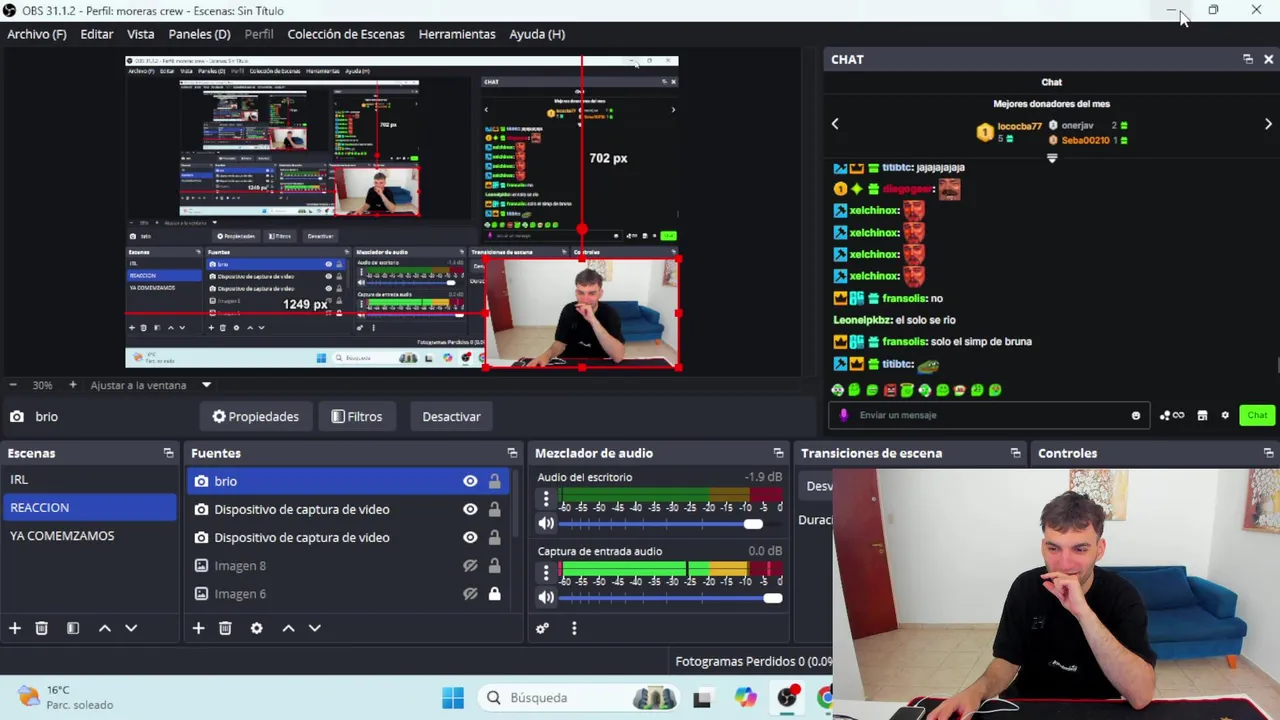Show previous donor leaderboard with left chevron

(835, 124)
